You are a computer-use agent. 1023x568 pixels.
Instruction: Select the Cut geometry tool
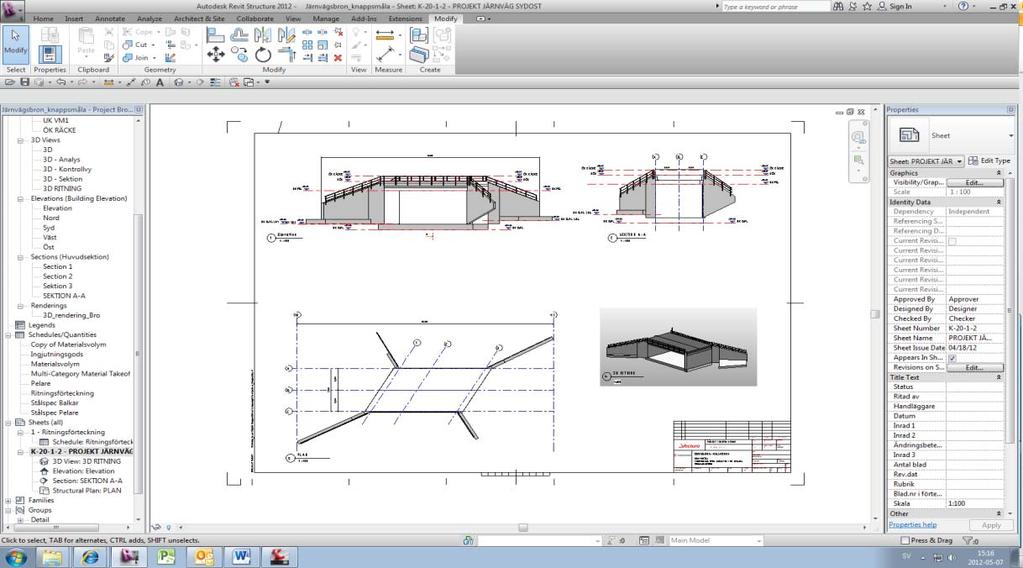[139, 44]
